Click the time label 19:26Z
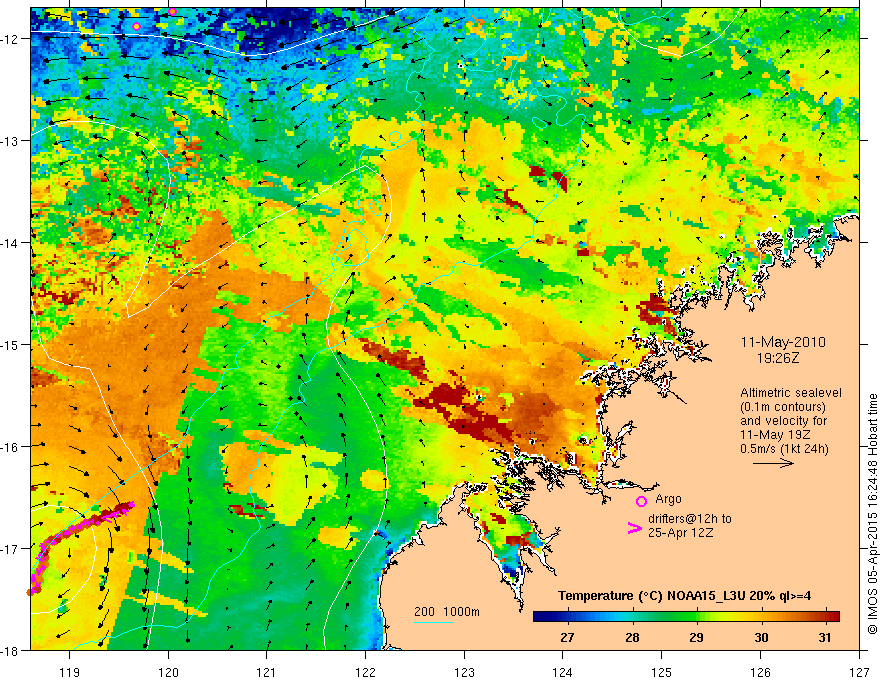This screenshot has width=880, height=680. (777, 357)
